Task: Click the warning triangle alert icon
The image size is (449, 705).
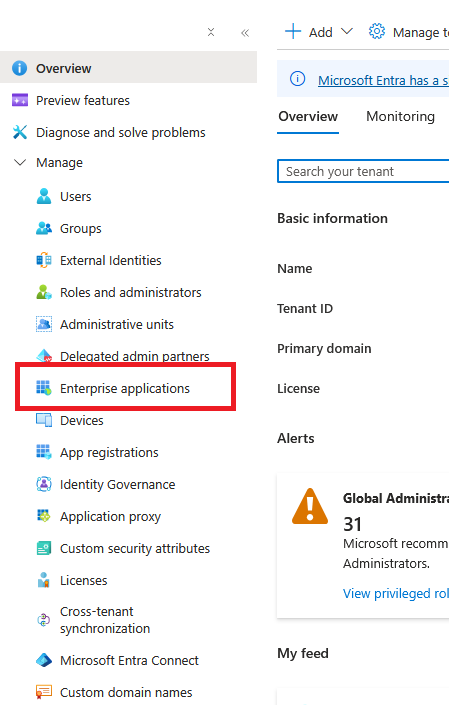Action: 310,506
